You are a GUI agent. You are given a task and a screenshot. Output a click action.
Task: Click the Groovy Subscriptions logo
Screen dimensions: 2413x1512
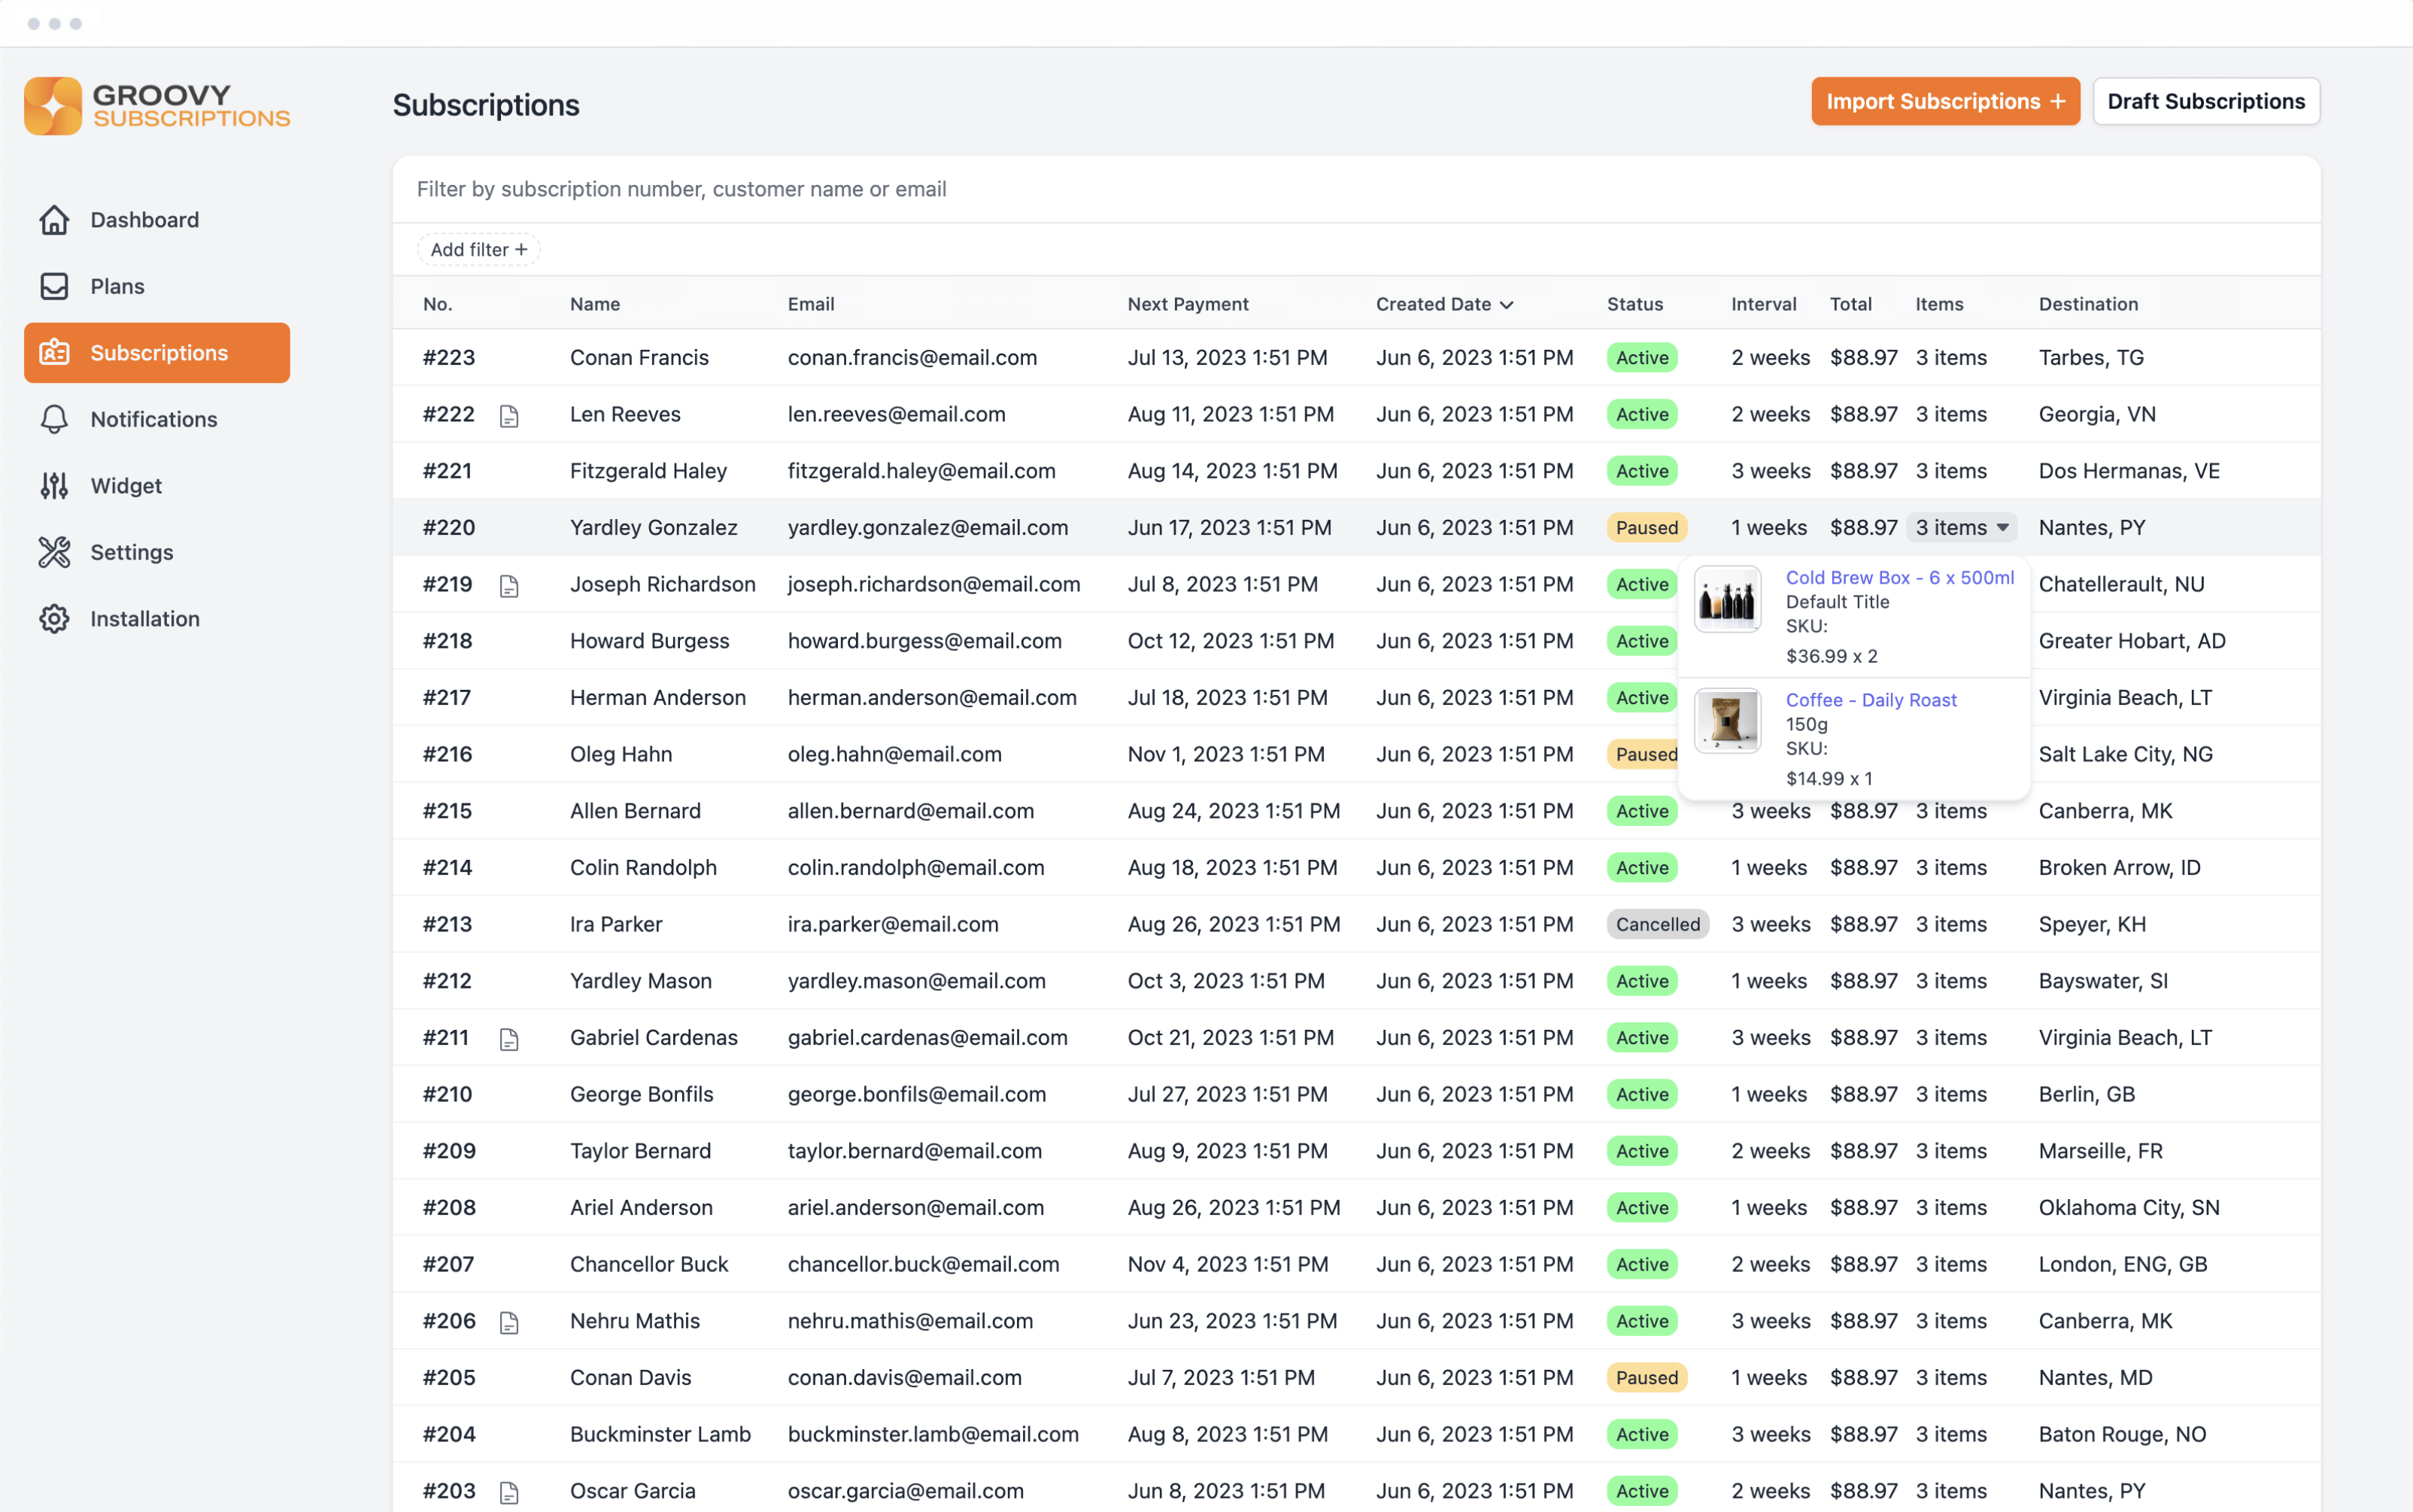(x=157, y=106)
